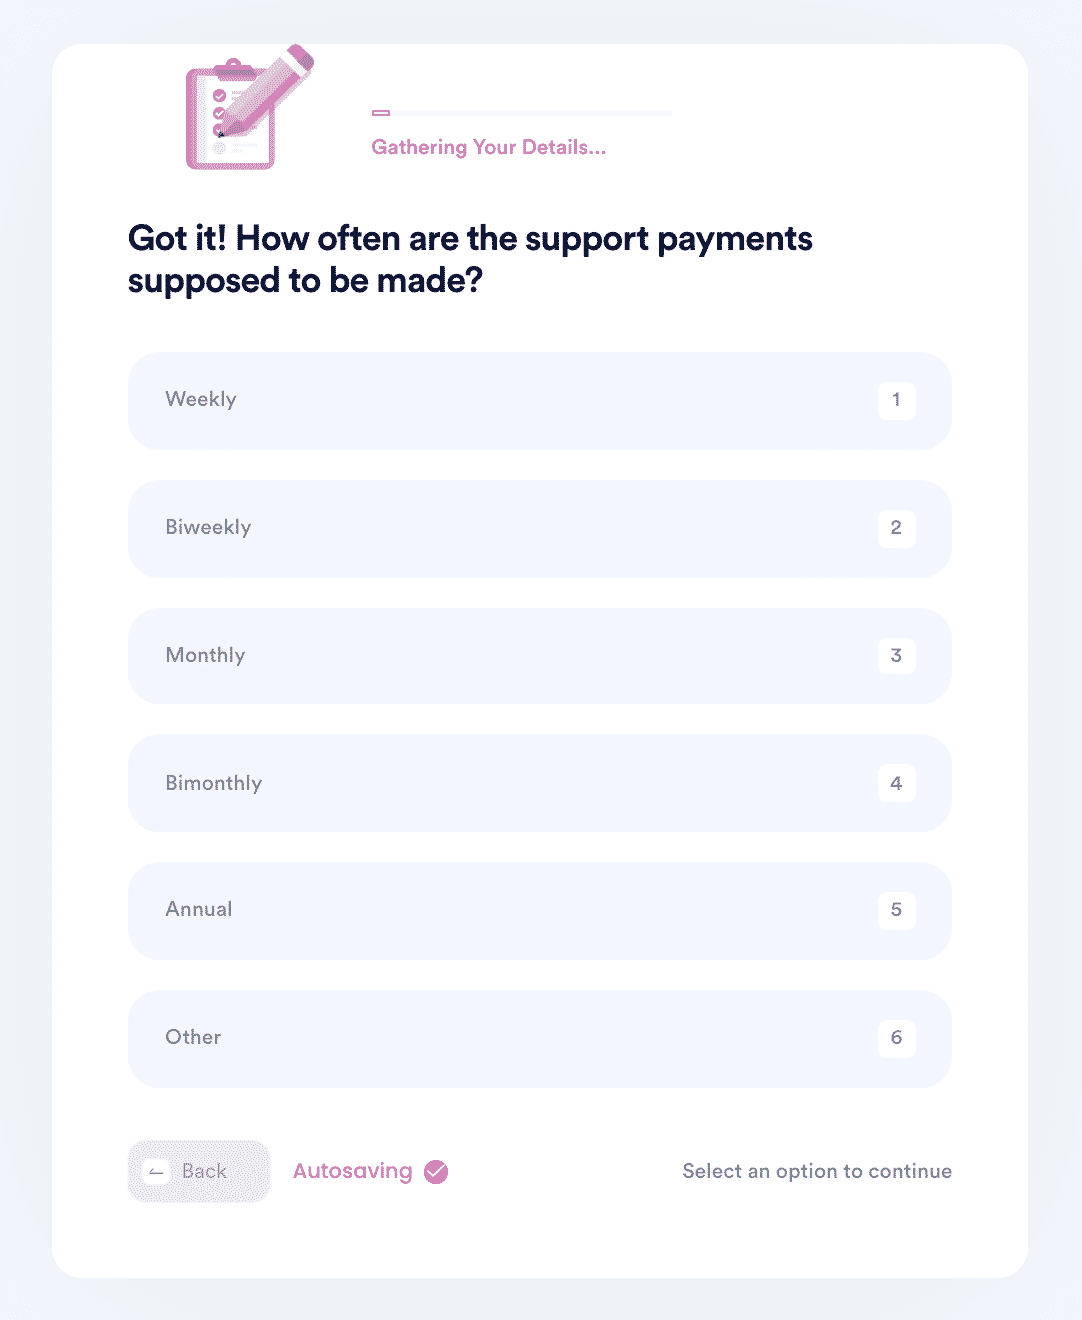
Task: Select the Monthly payment option
Action: point(540,656)
